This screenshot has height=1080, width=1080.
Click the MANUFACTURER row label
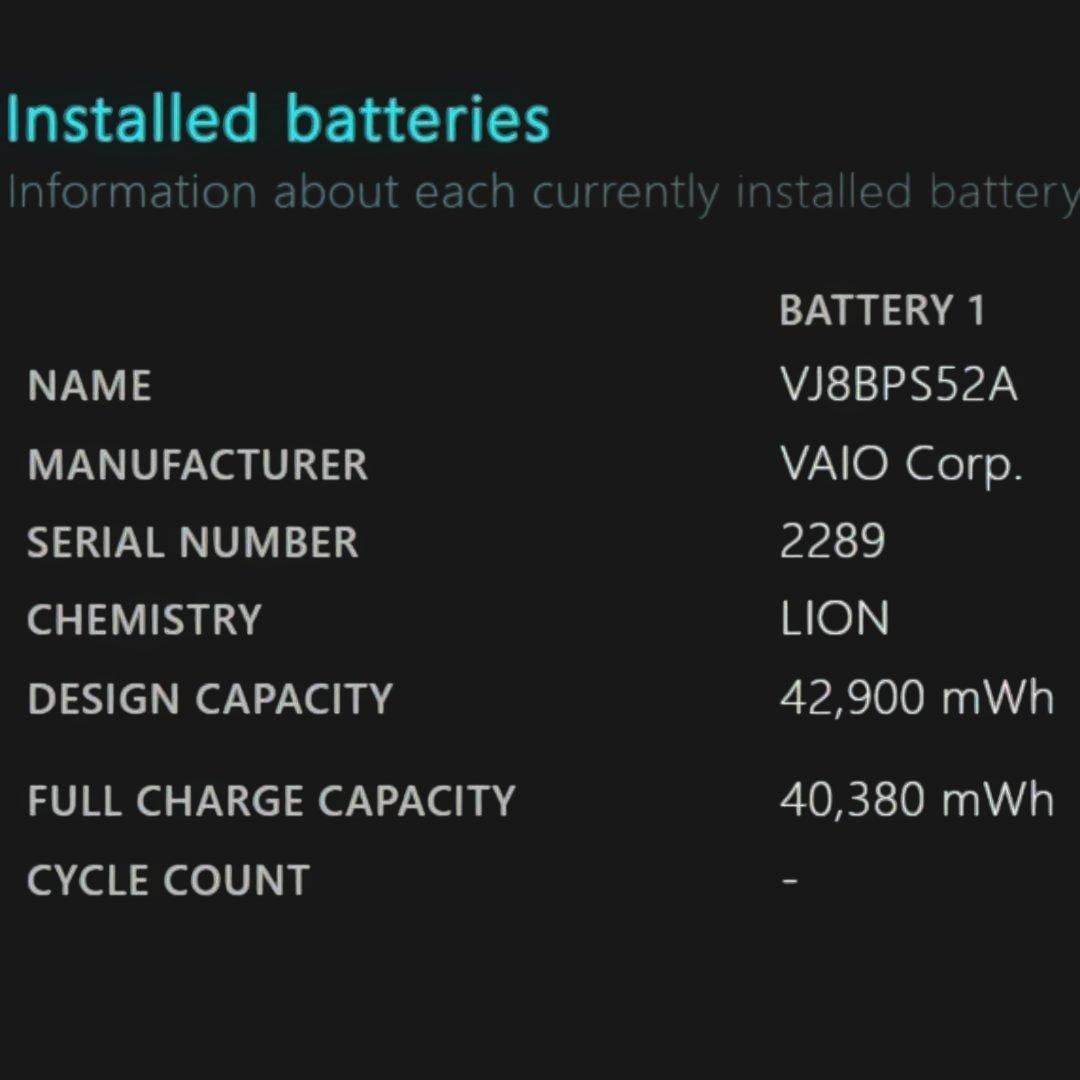[x=198, y=465]
